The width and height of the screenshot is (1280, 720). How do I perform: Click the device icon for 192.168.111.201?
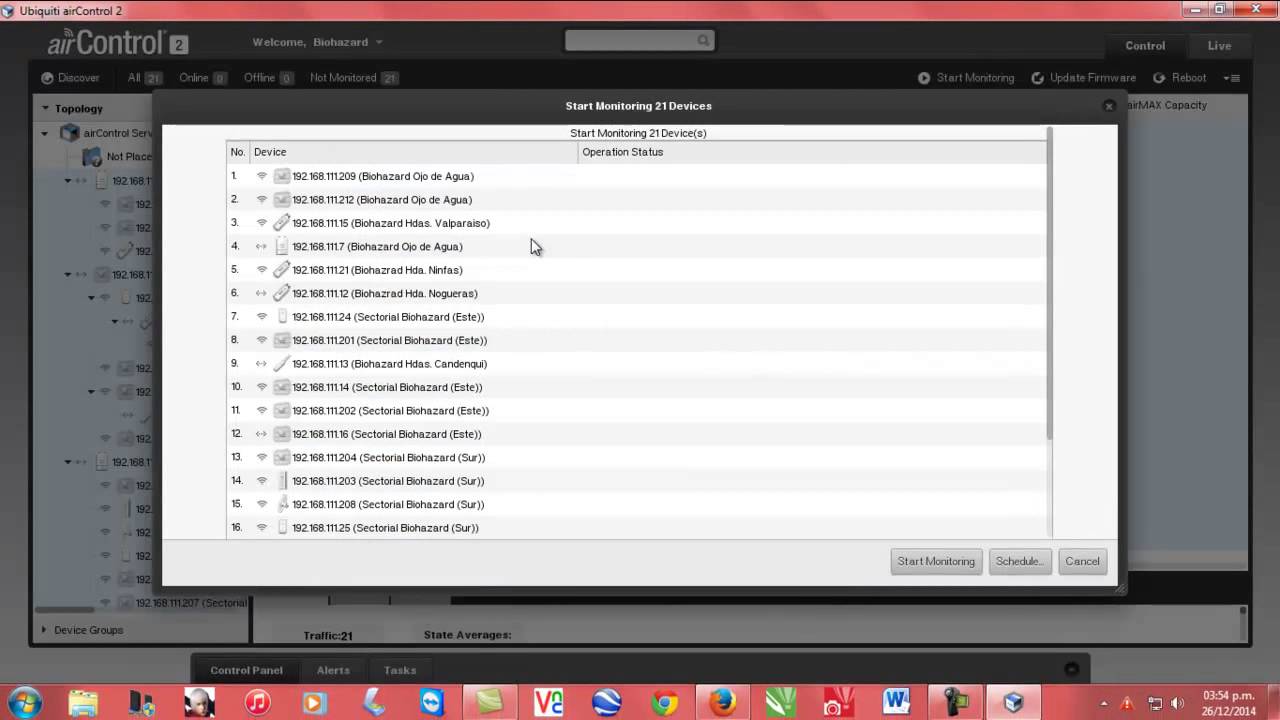click(x=282, y=340)
